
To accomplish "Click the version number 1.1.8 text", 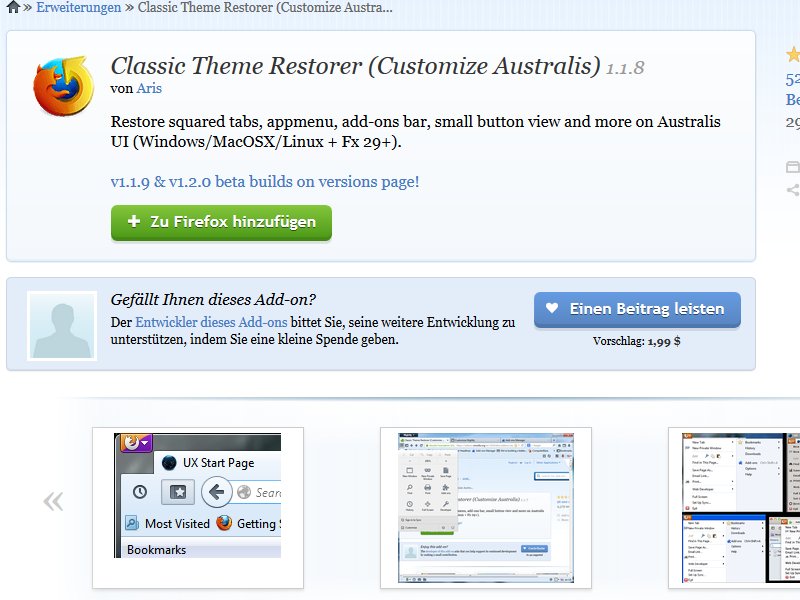I will point(625,68).
